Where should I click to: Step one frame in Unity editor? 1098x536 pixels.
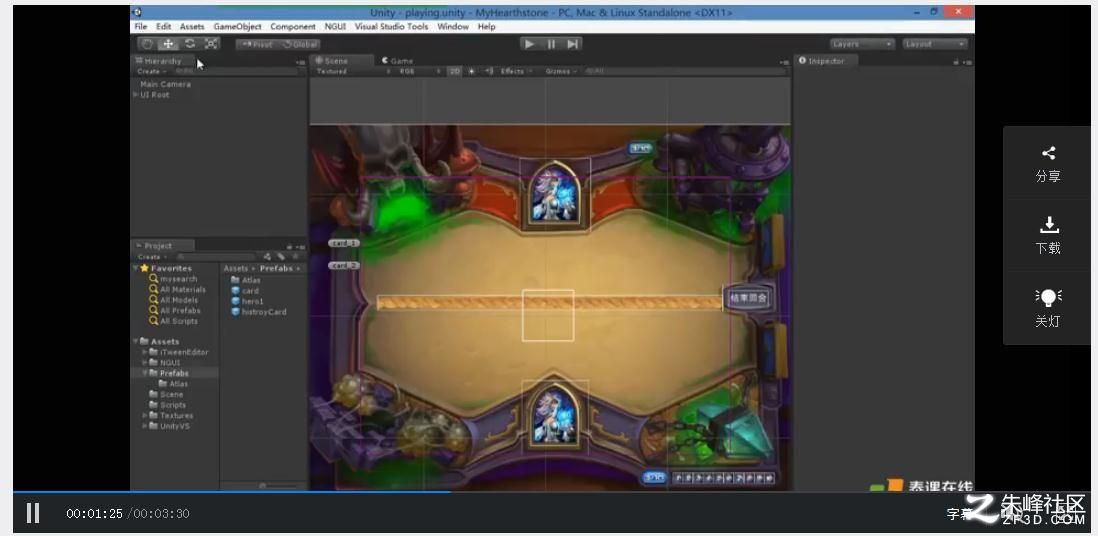573,44
